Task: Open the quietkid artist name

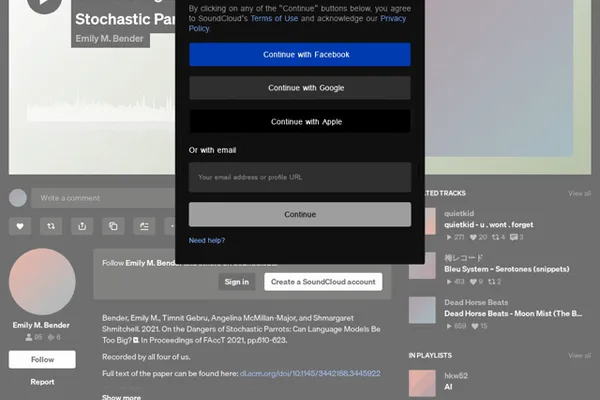Action: pyautogui.click(x=459, y=213)
